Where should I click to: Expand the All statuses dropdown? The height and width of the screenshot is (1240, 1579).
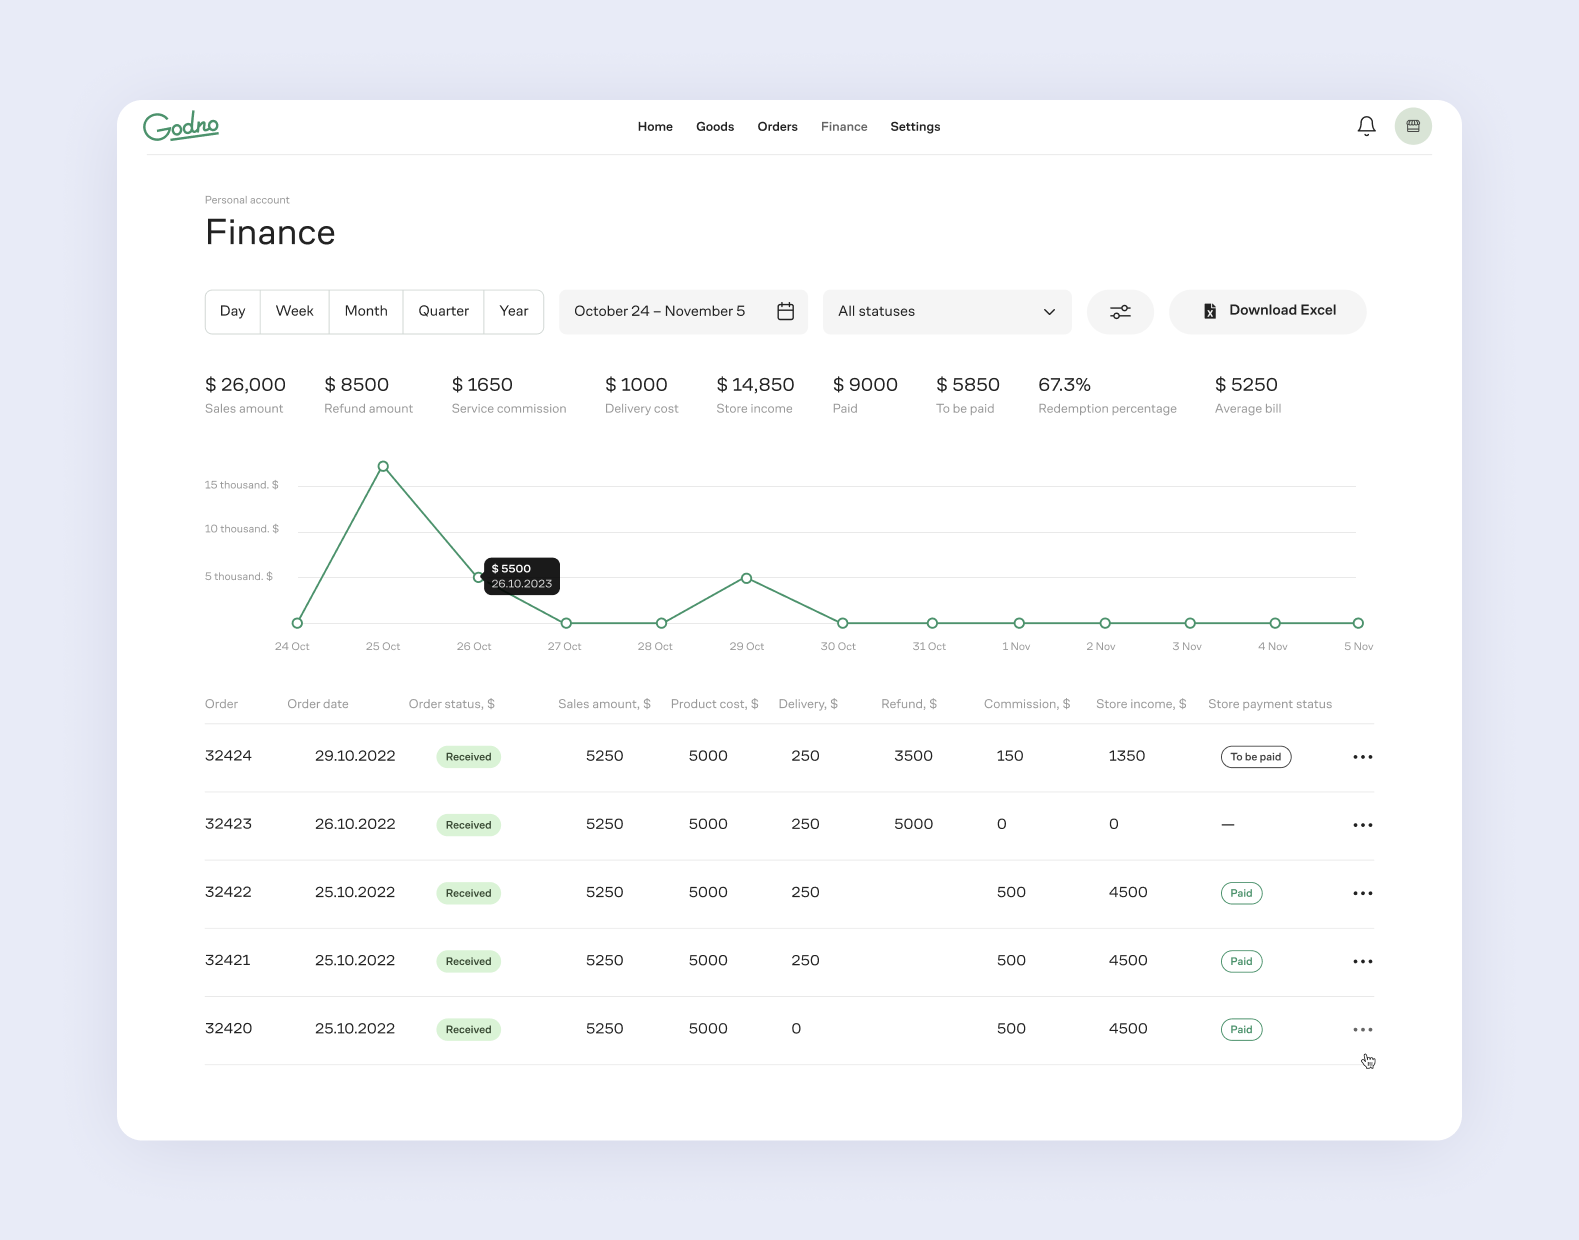click(x=947, y=312)
